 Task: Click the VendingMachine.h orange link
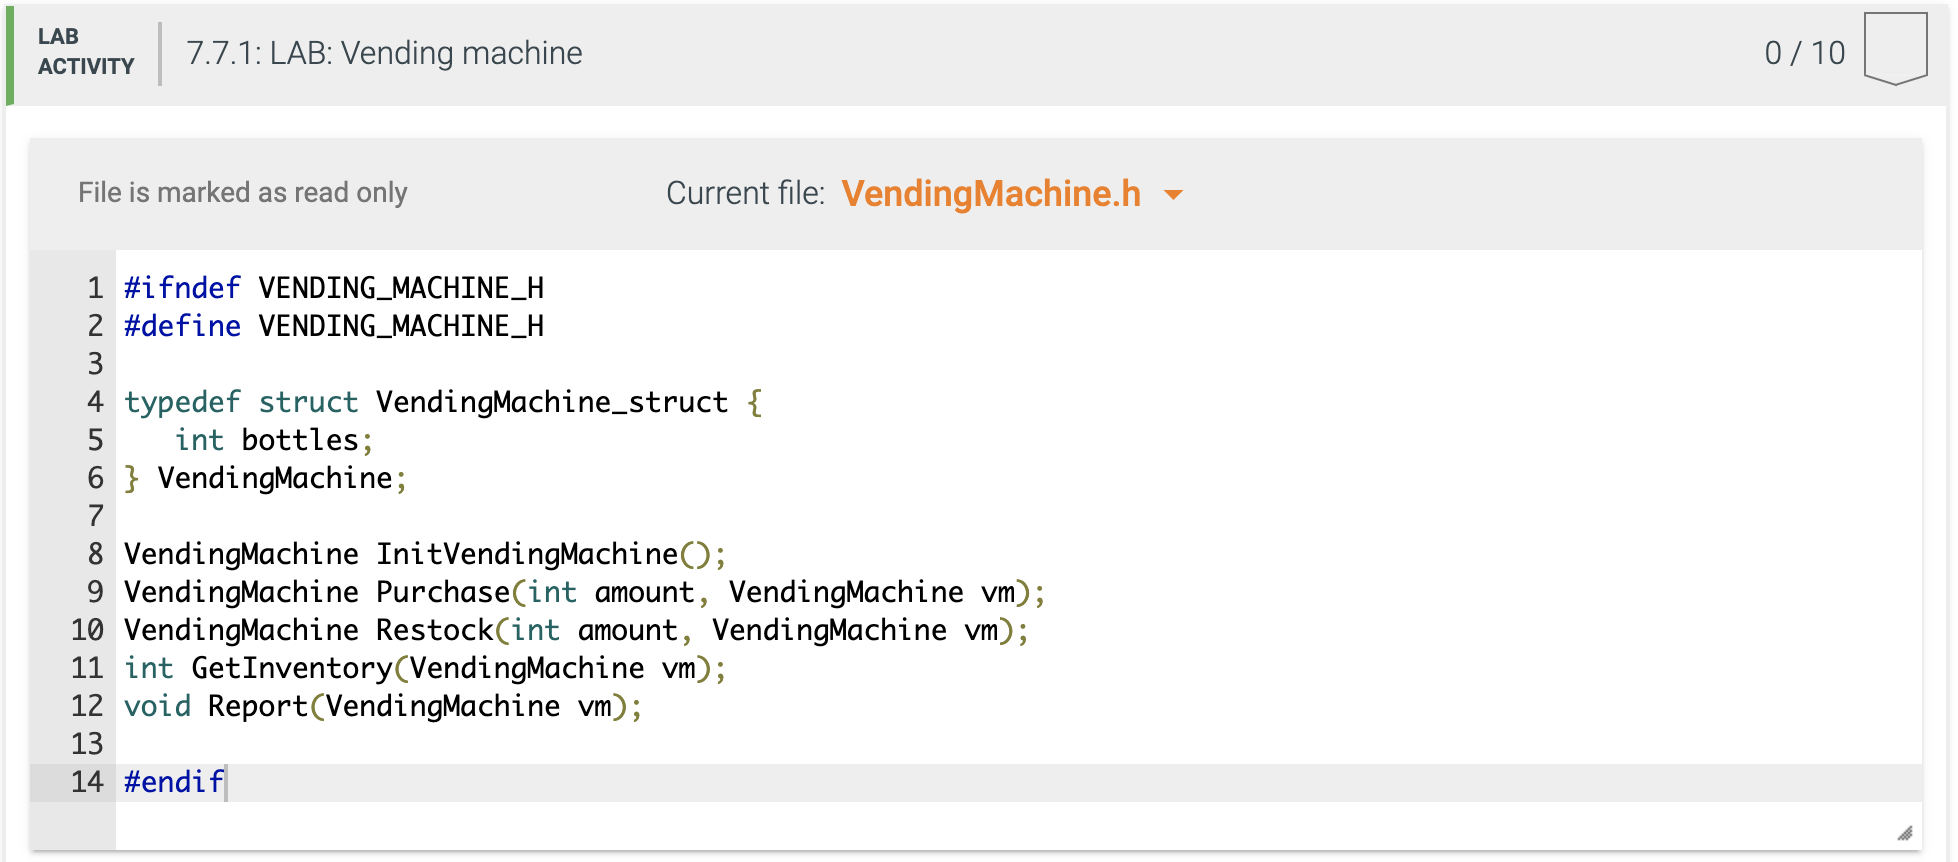pos(991,194)
